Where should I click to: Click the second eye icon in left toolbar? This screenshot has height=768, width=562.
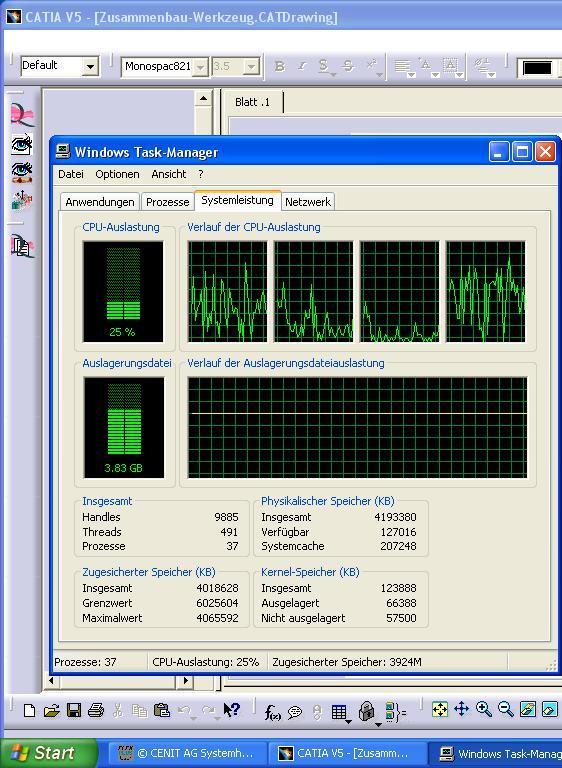22,172
